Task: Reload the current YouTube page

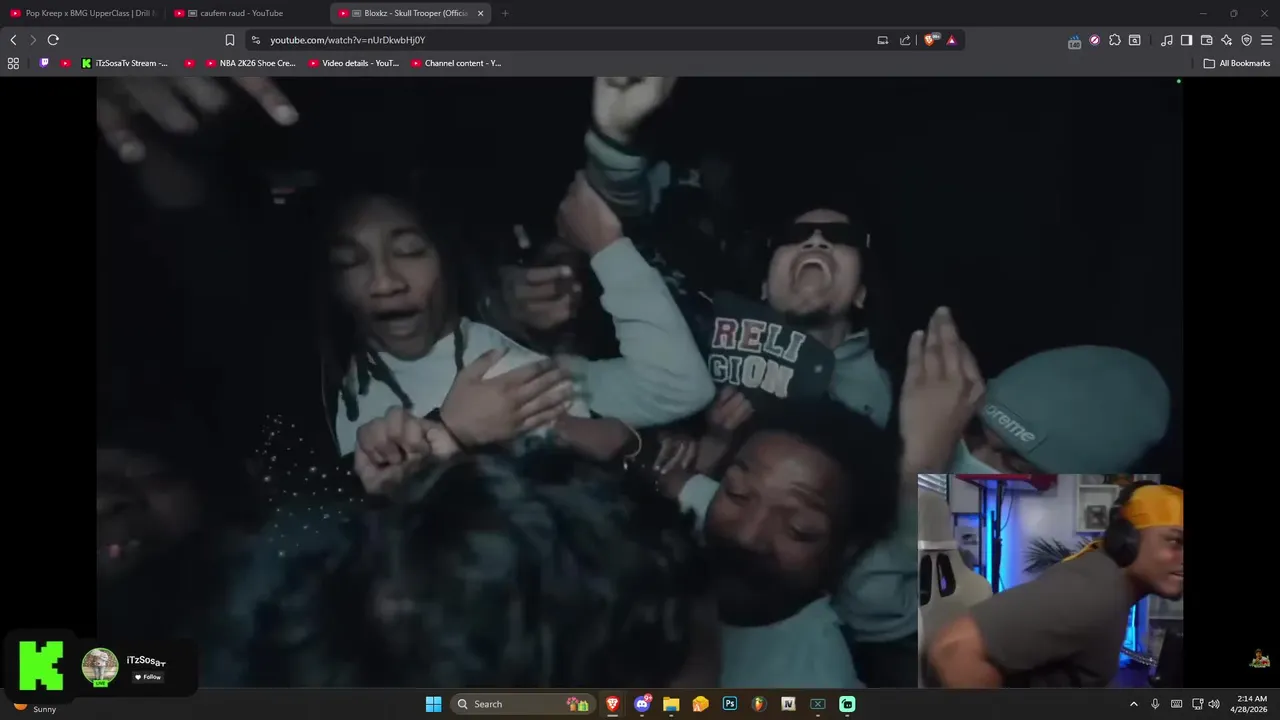Action: (x=53, y=40)
